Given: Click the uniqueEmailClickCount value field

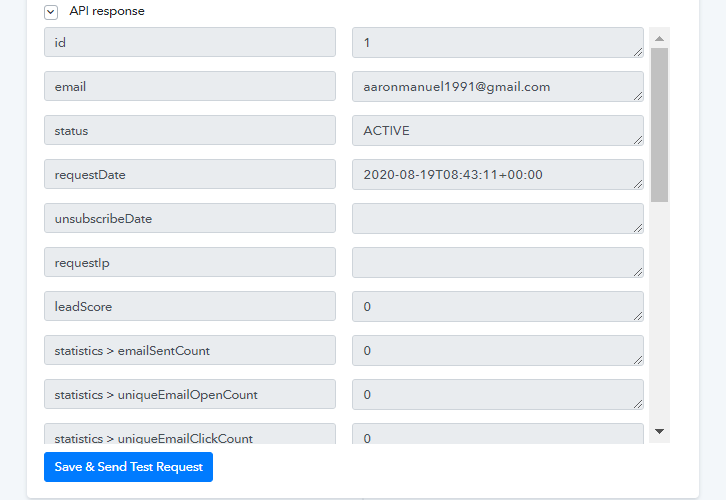Looking at the screenshot, I should 498,434.
